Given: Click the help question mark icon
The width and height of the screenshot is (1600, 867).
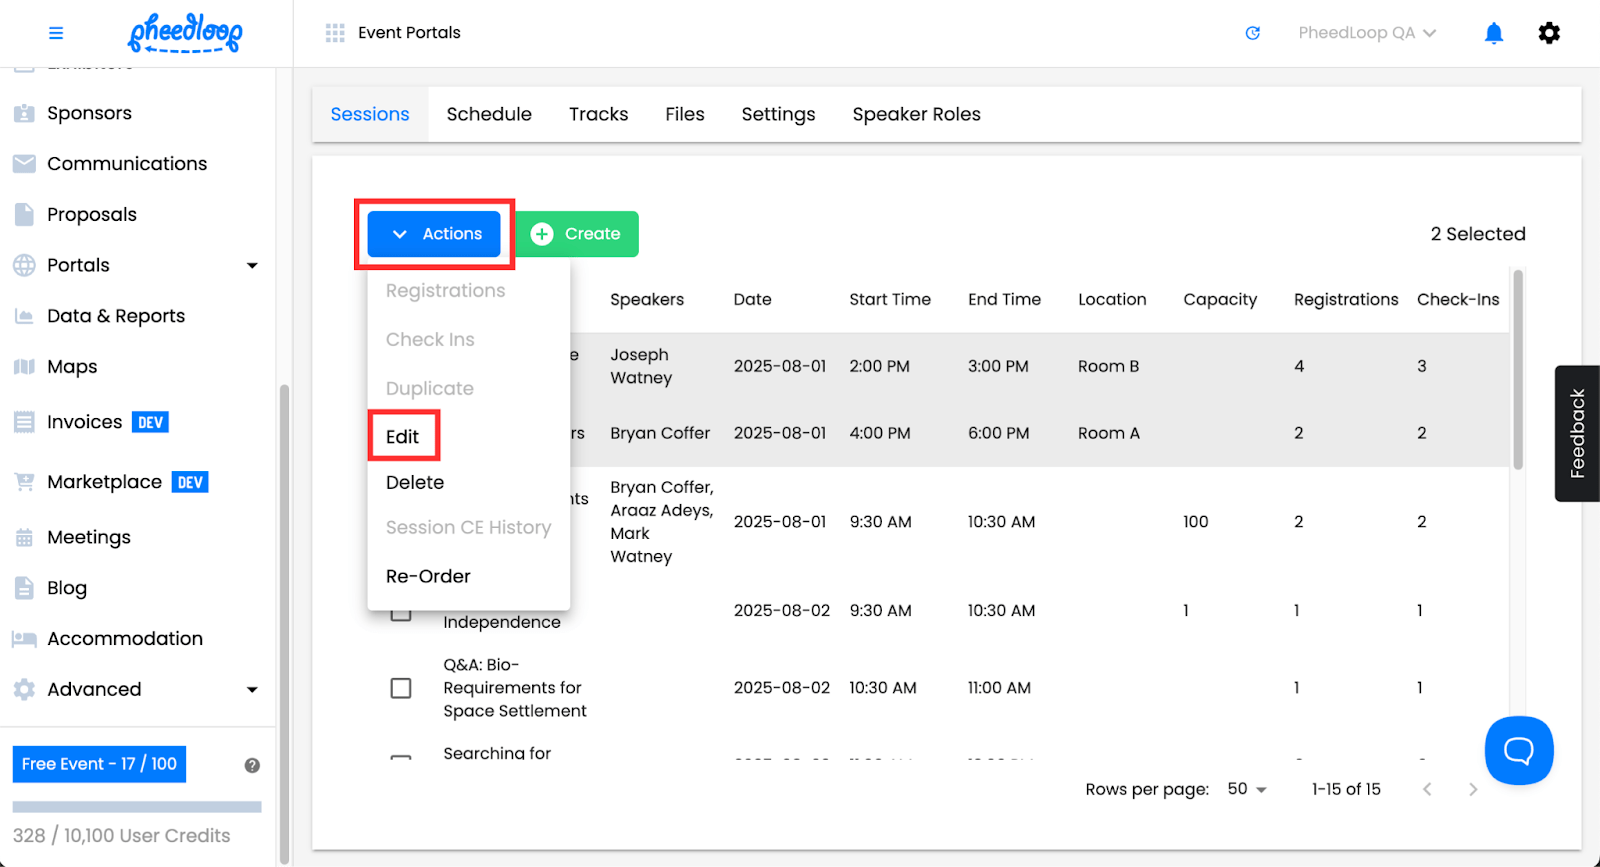Looking at the screenshot, I should 252,765.
